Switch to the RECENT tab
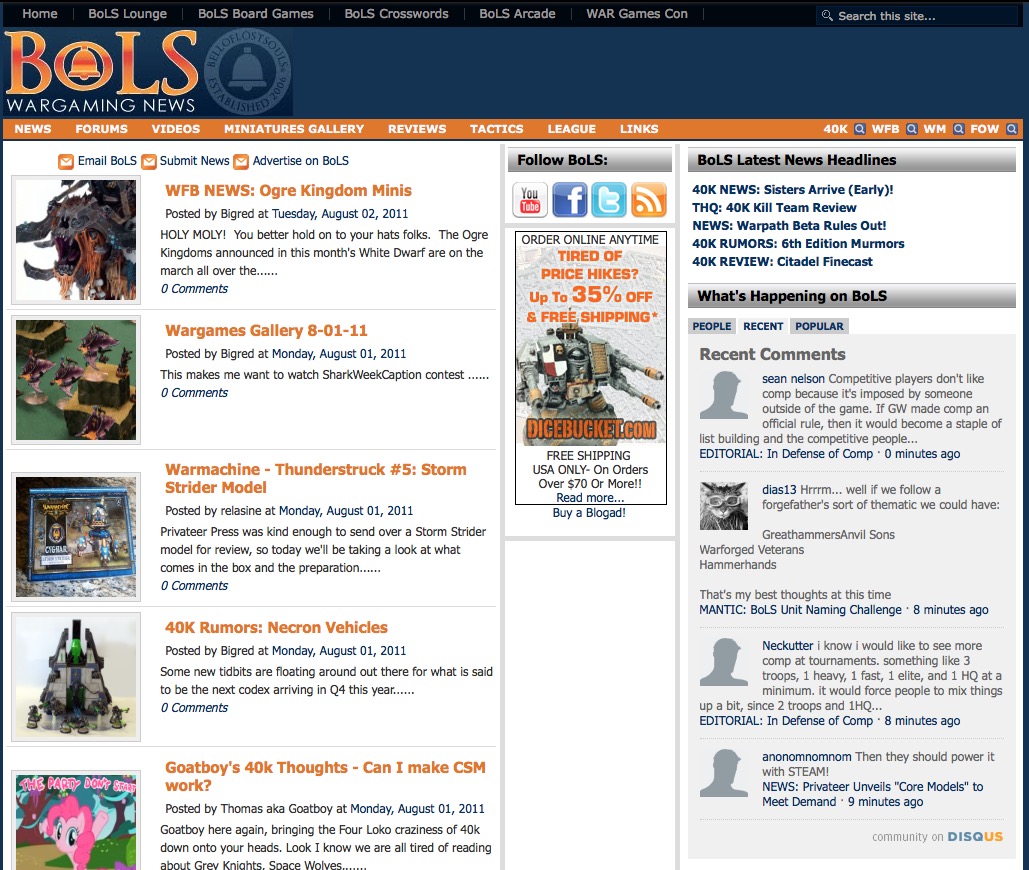The height and width of the screenshot is (870, 1029). [x=763, y=326]
